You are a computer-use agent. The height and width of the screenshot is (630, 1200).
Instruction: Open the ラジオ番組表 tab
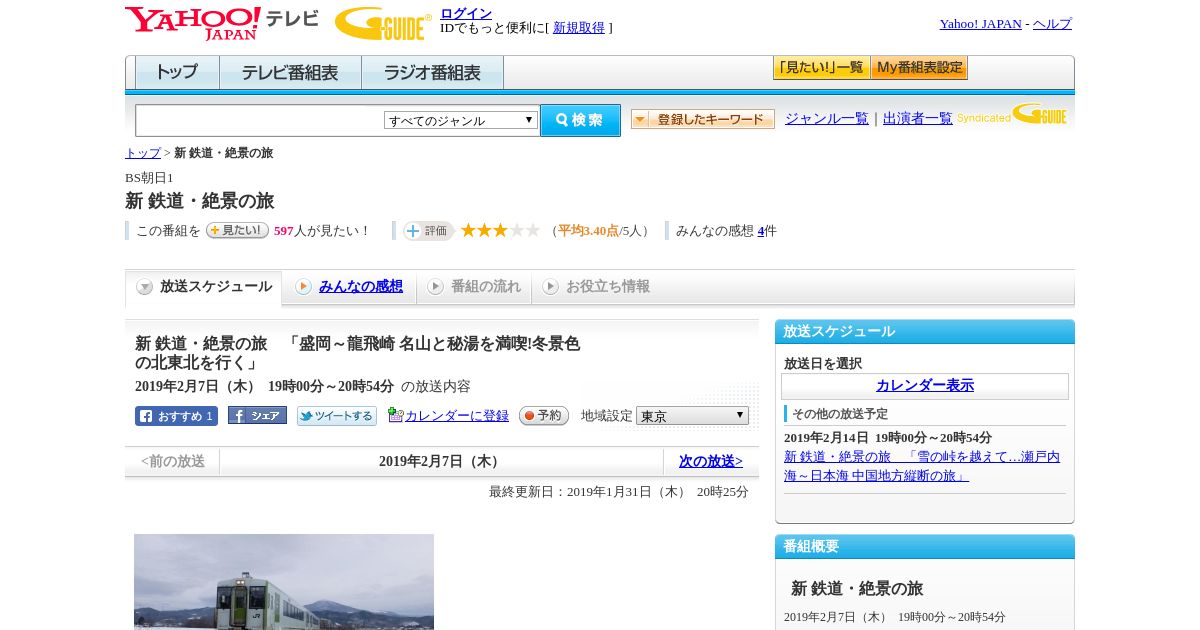(x=432, y=73)
